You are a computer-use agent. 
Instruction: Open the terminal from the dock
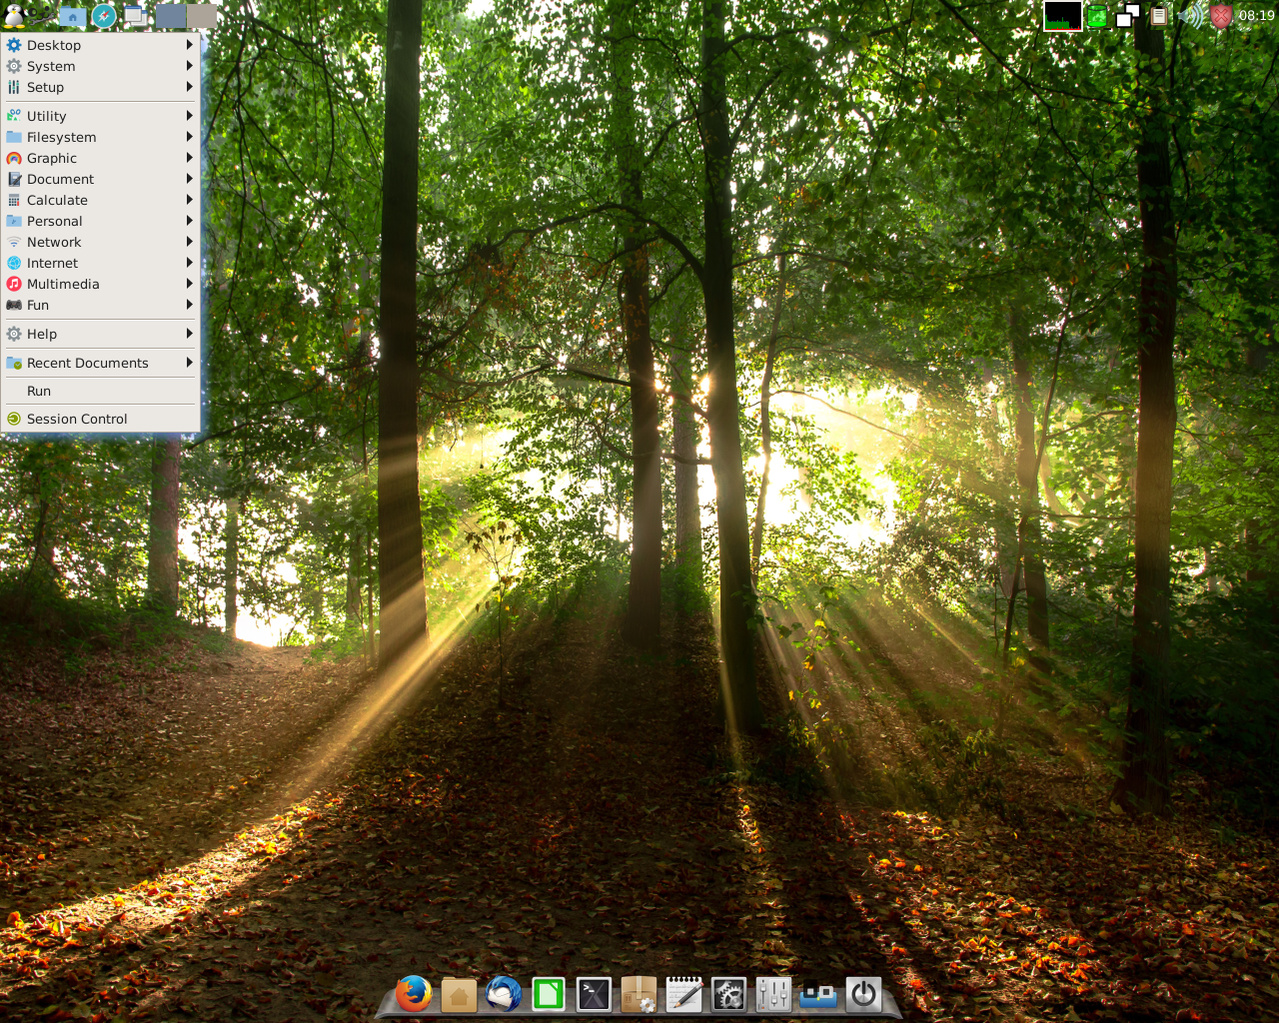coord(594,994)
